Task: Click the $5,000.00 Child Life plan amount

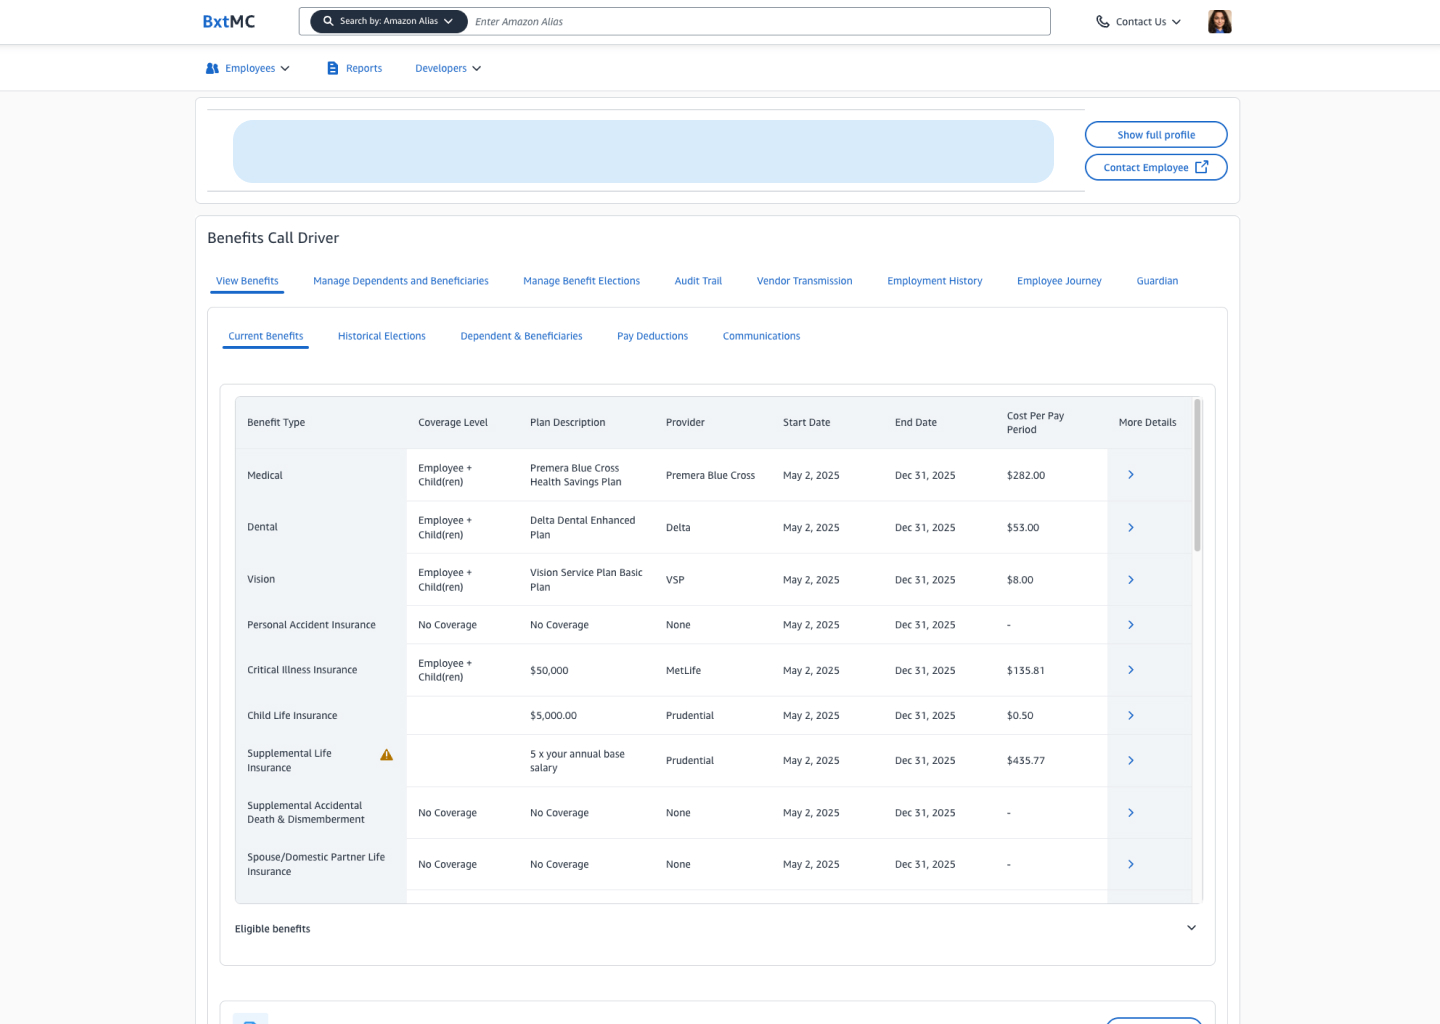Action: [x=553, y=716]
